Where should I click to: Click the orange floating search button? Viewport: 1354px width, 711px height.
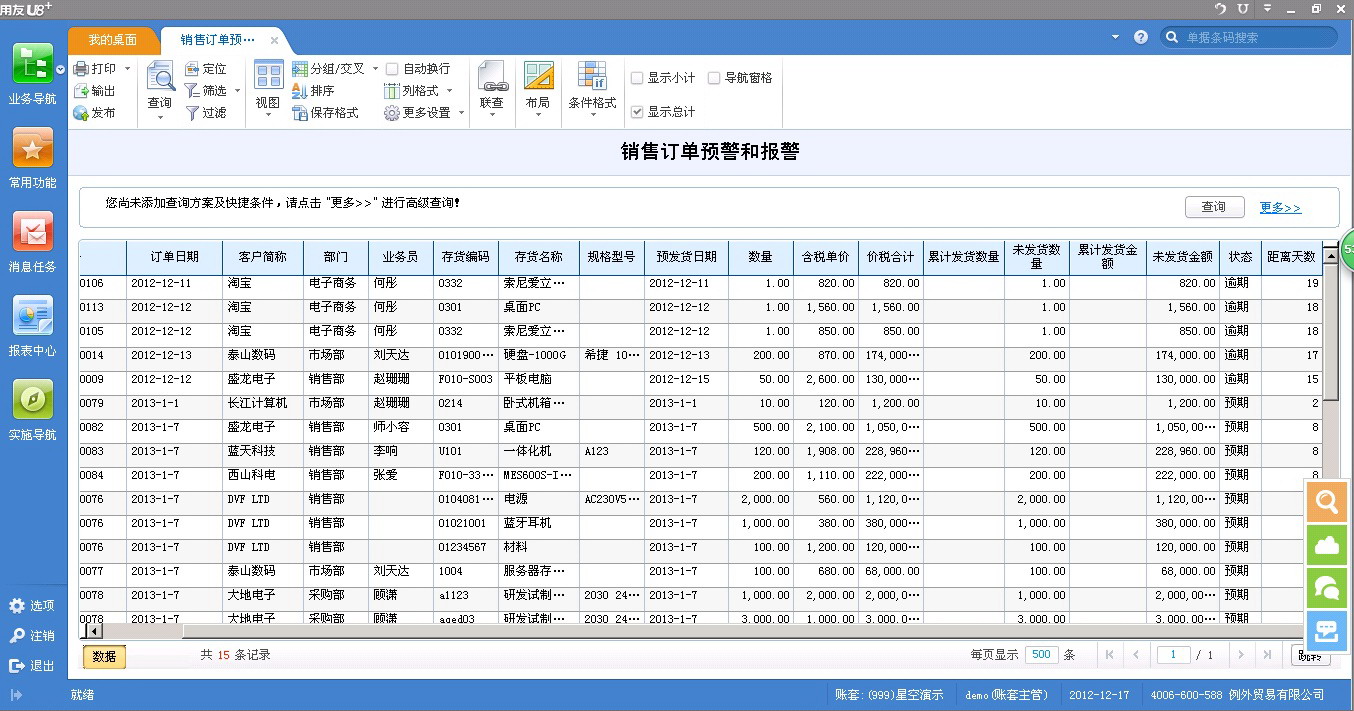[1327, 502]
